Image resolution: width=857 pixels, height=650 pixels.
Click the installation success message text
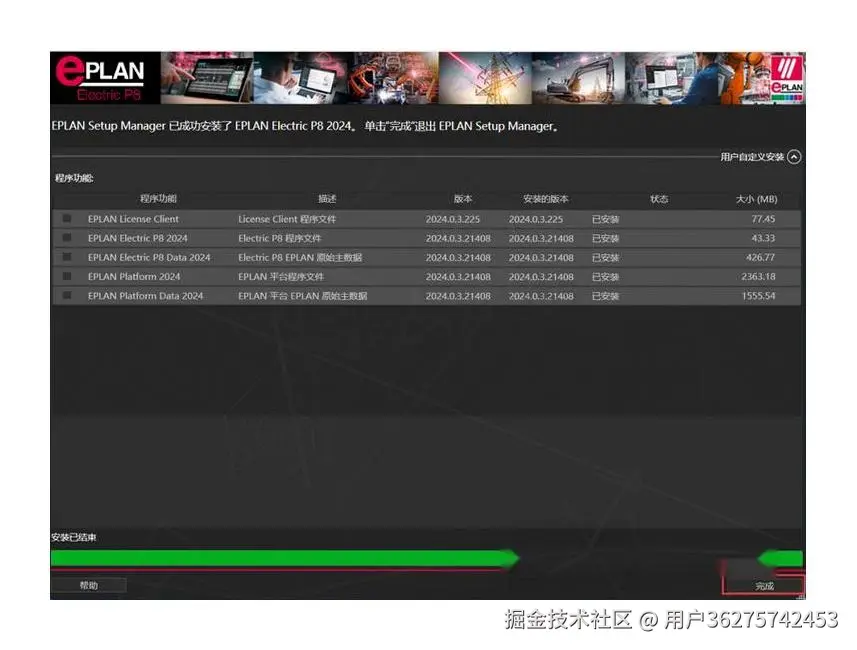[x=305, y=126]
